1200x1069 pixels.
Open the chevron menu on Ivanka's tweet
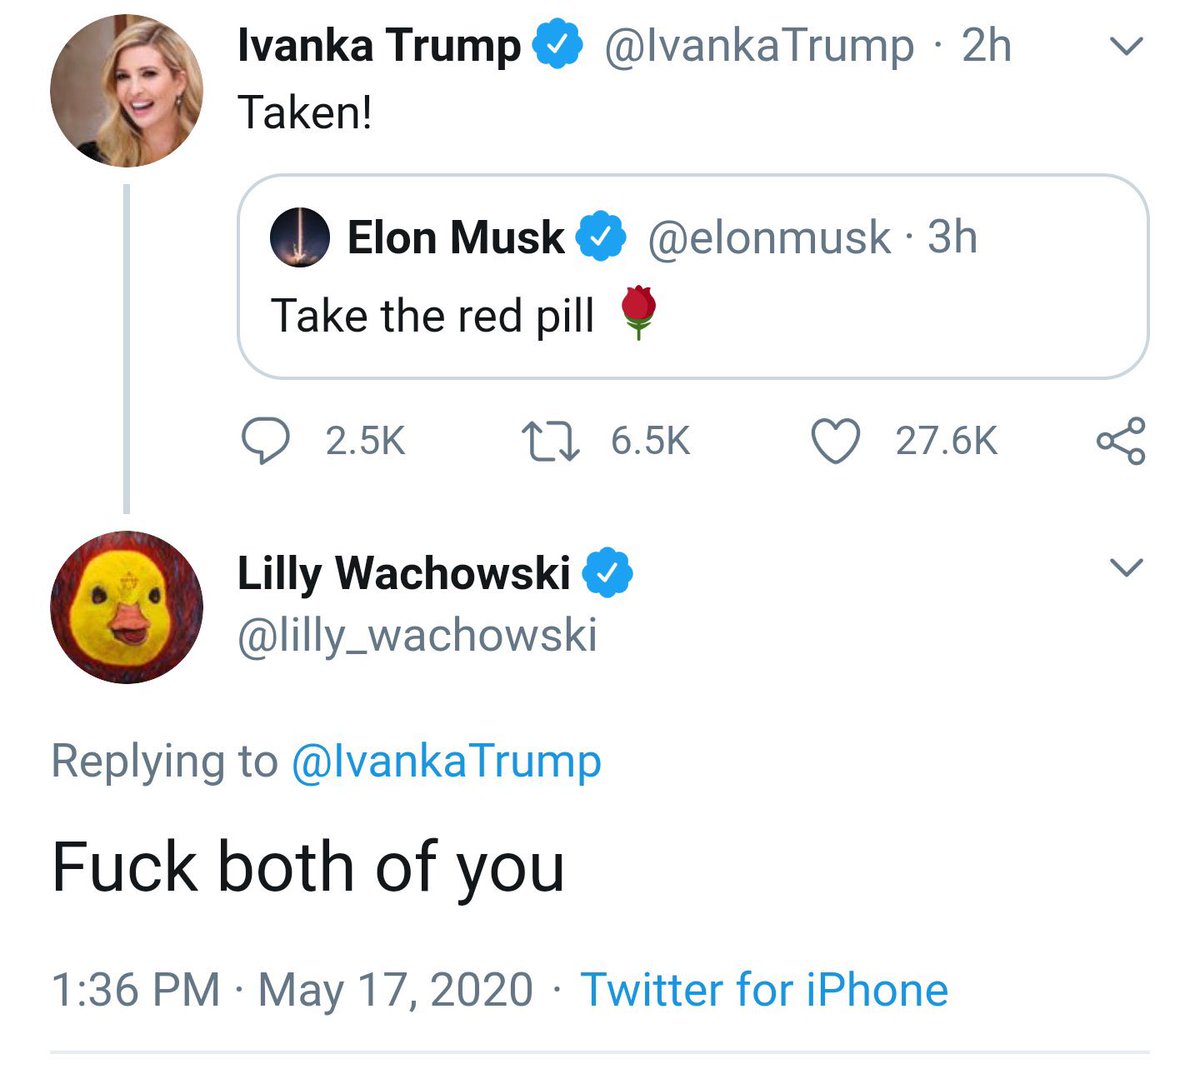1127,47
